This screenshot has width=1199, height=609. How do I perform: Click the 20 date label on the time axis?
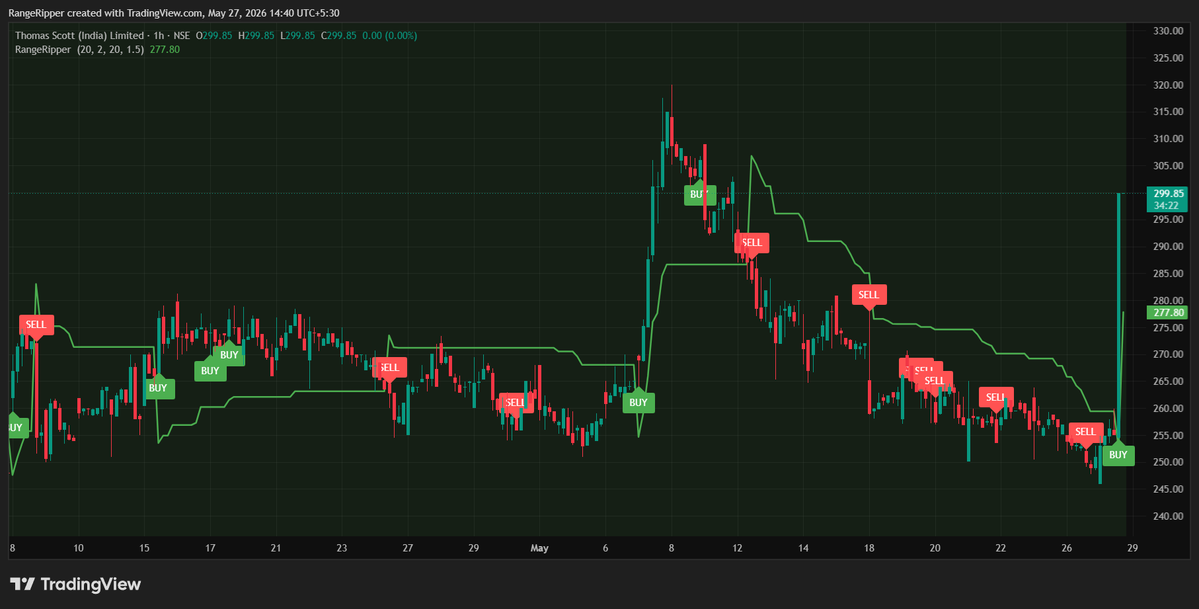pyautogui.click(x=934, y=548)
